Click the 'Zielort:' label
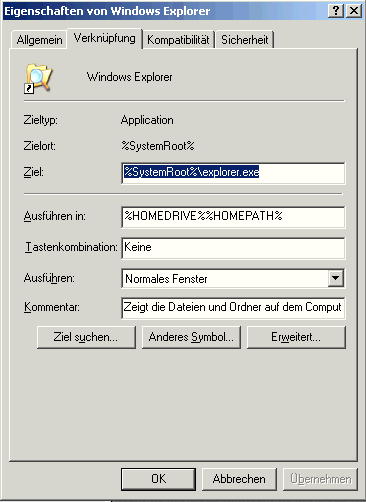This screenshot has height=502, width=366. coord(39,146)
